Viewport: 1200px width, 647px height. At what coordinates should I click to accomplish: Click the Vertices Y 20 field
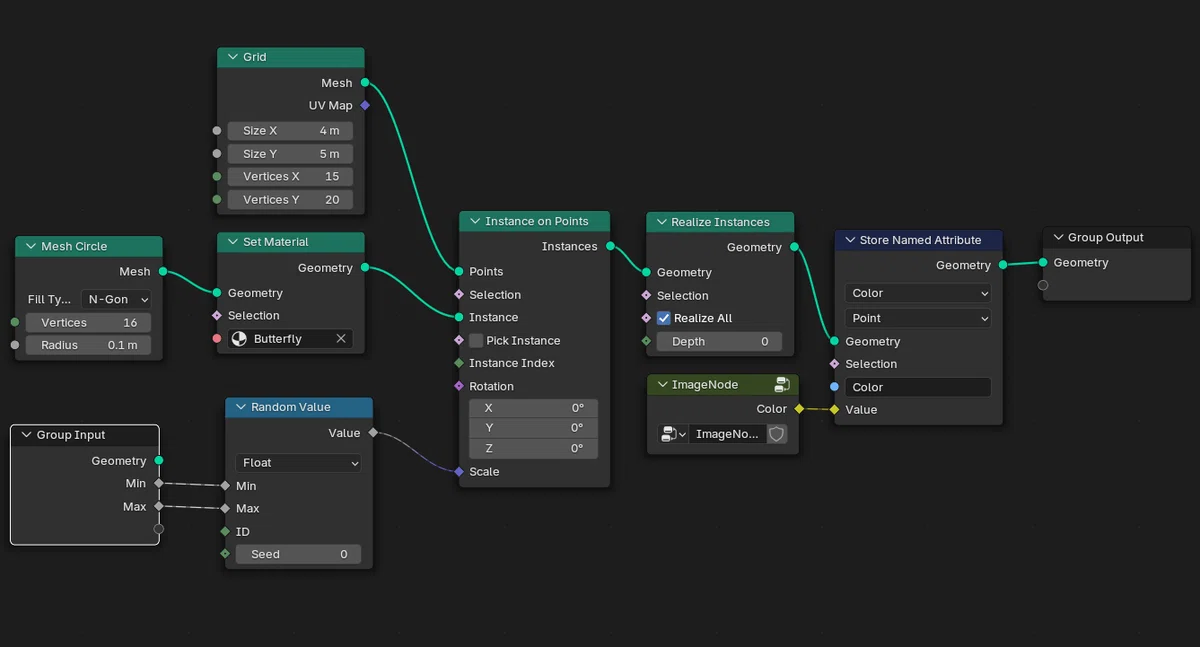coord(290,199)
